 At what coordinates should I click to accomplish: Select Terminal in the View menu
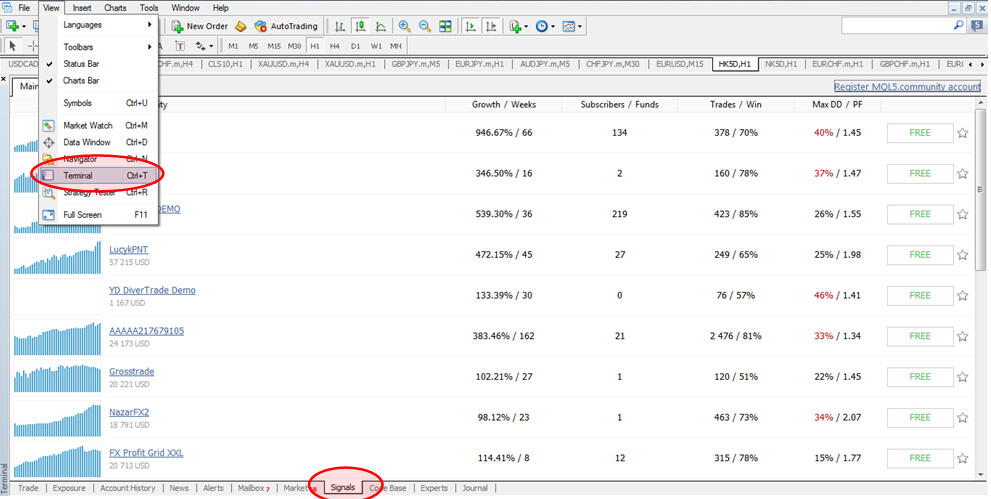tap(99, 176)
